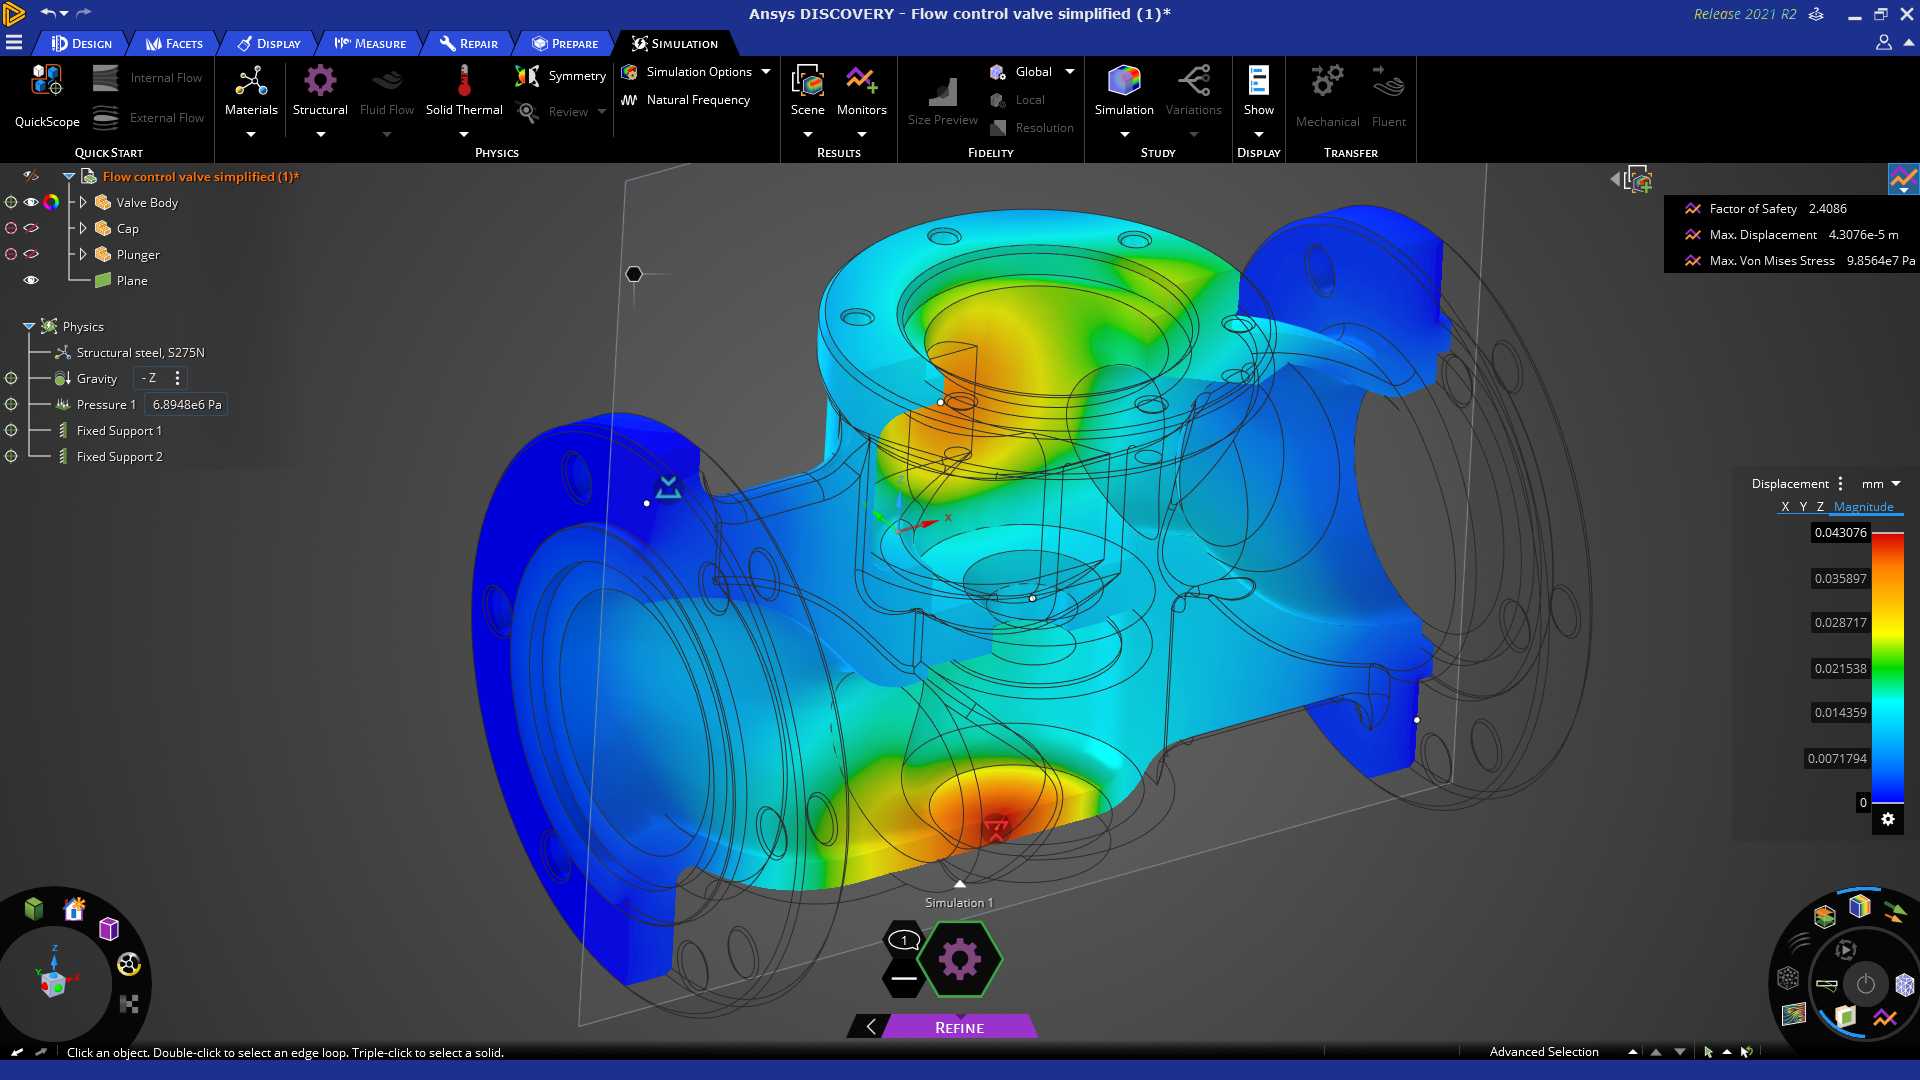1920x1080 pixels.
Task: Click the green cube view icon
Action: point(34,908)
